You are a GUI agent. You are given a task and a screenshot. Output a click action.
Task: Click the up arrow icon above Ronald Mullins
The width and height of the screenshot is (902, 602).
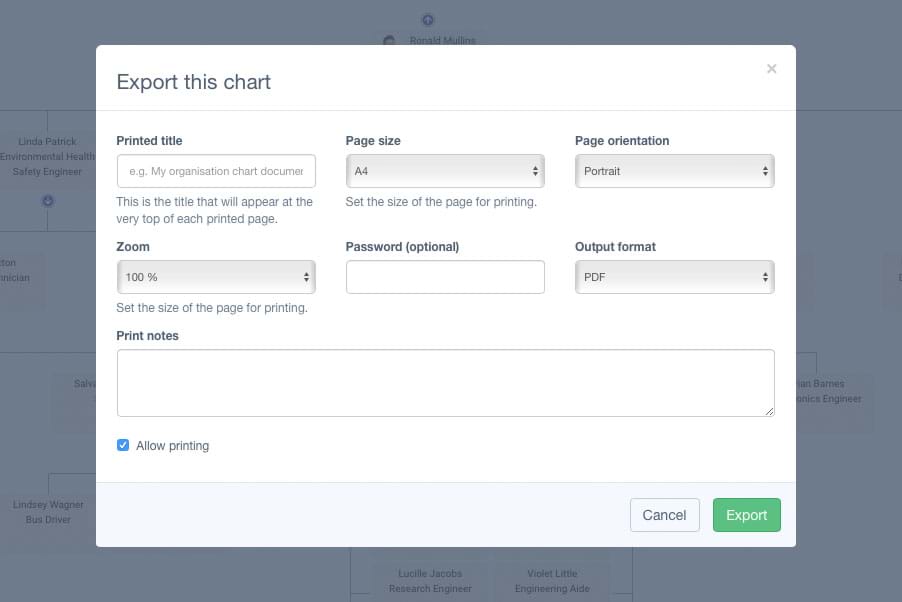[428, 19]
